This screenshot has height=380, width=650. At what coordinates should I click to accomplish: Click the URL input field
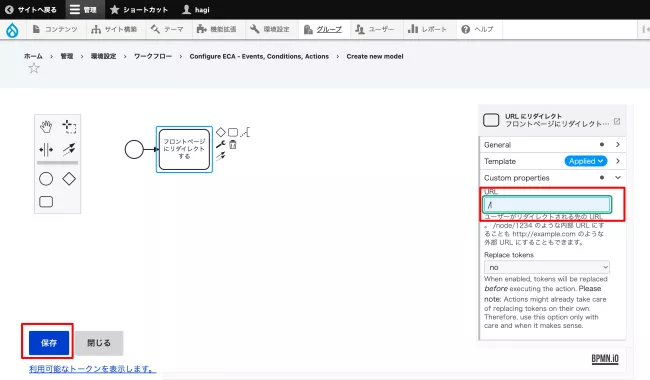coord(547,205)
